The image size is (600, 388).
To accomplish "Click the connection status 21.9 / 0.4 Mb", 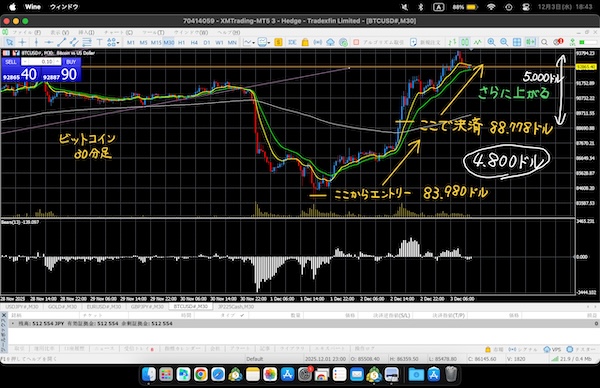I will [571, 359].
